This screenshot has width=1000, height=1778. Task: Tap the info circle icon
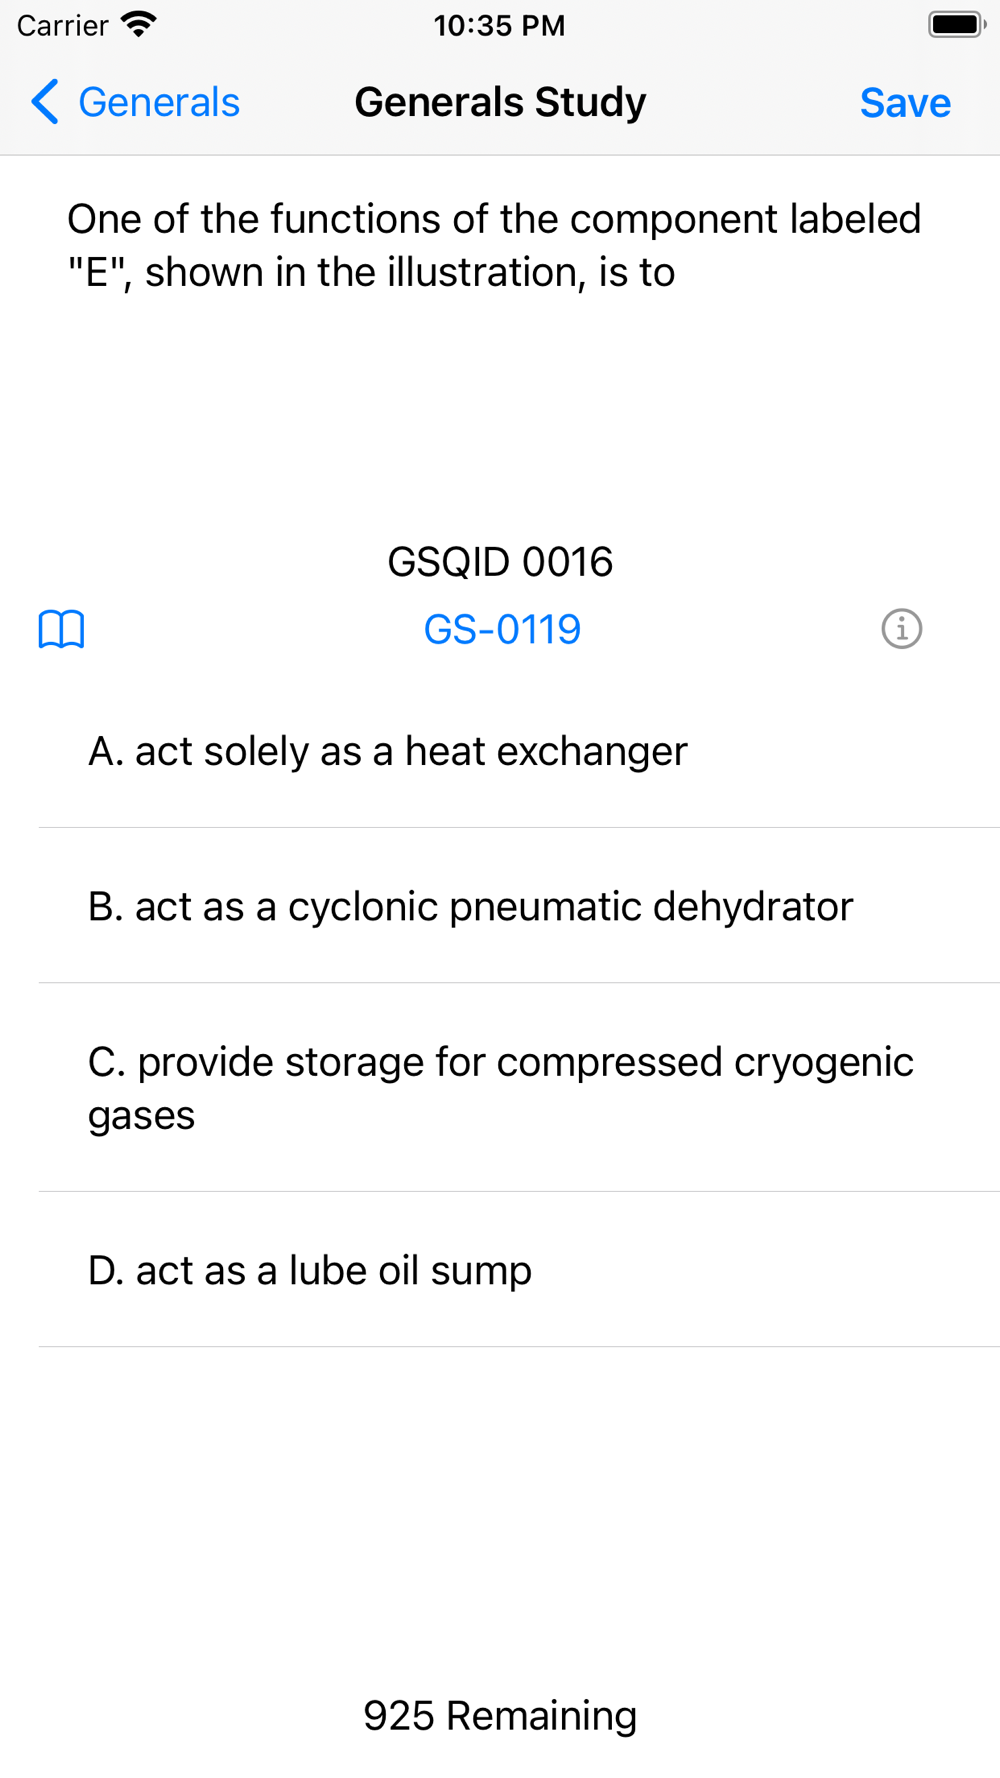tap(901, 629)
